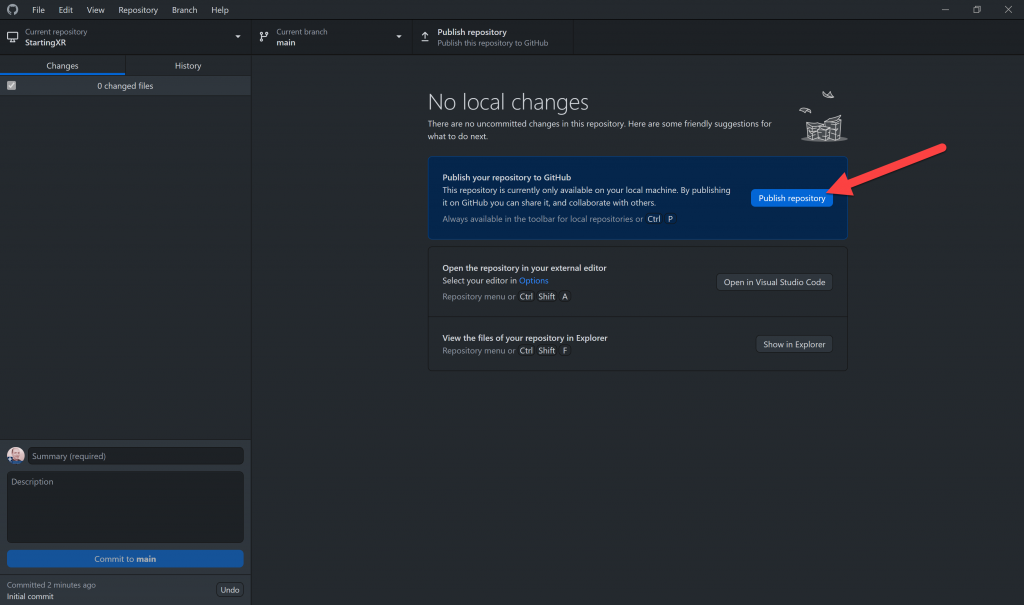Open the Options link for editor selection
Viewport: 1024px width, 605px height.
tap(534, 281)
